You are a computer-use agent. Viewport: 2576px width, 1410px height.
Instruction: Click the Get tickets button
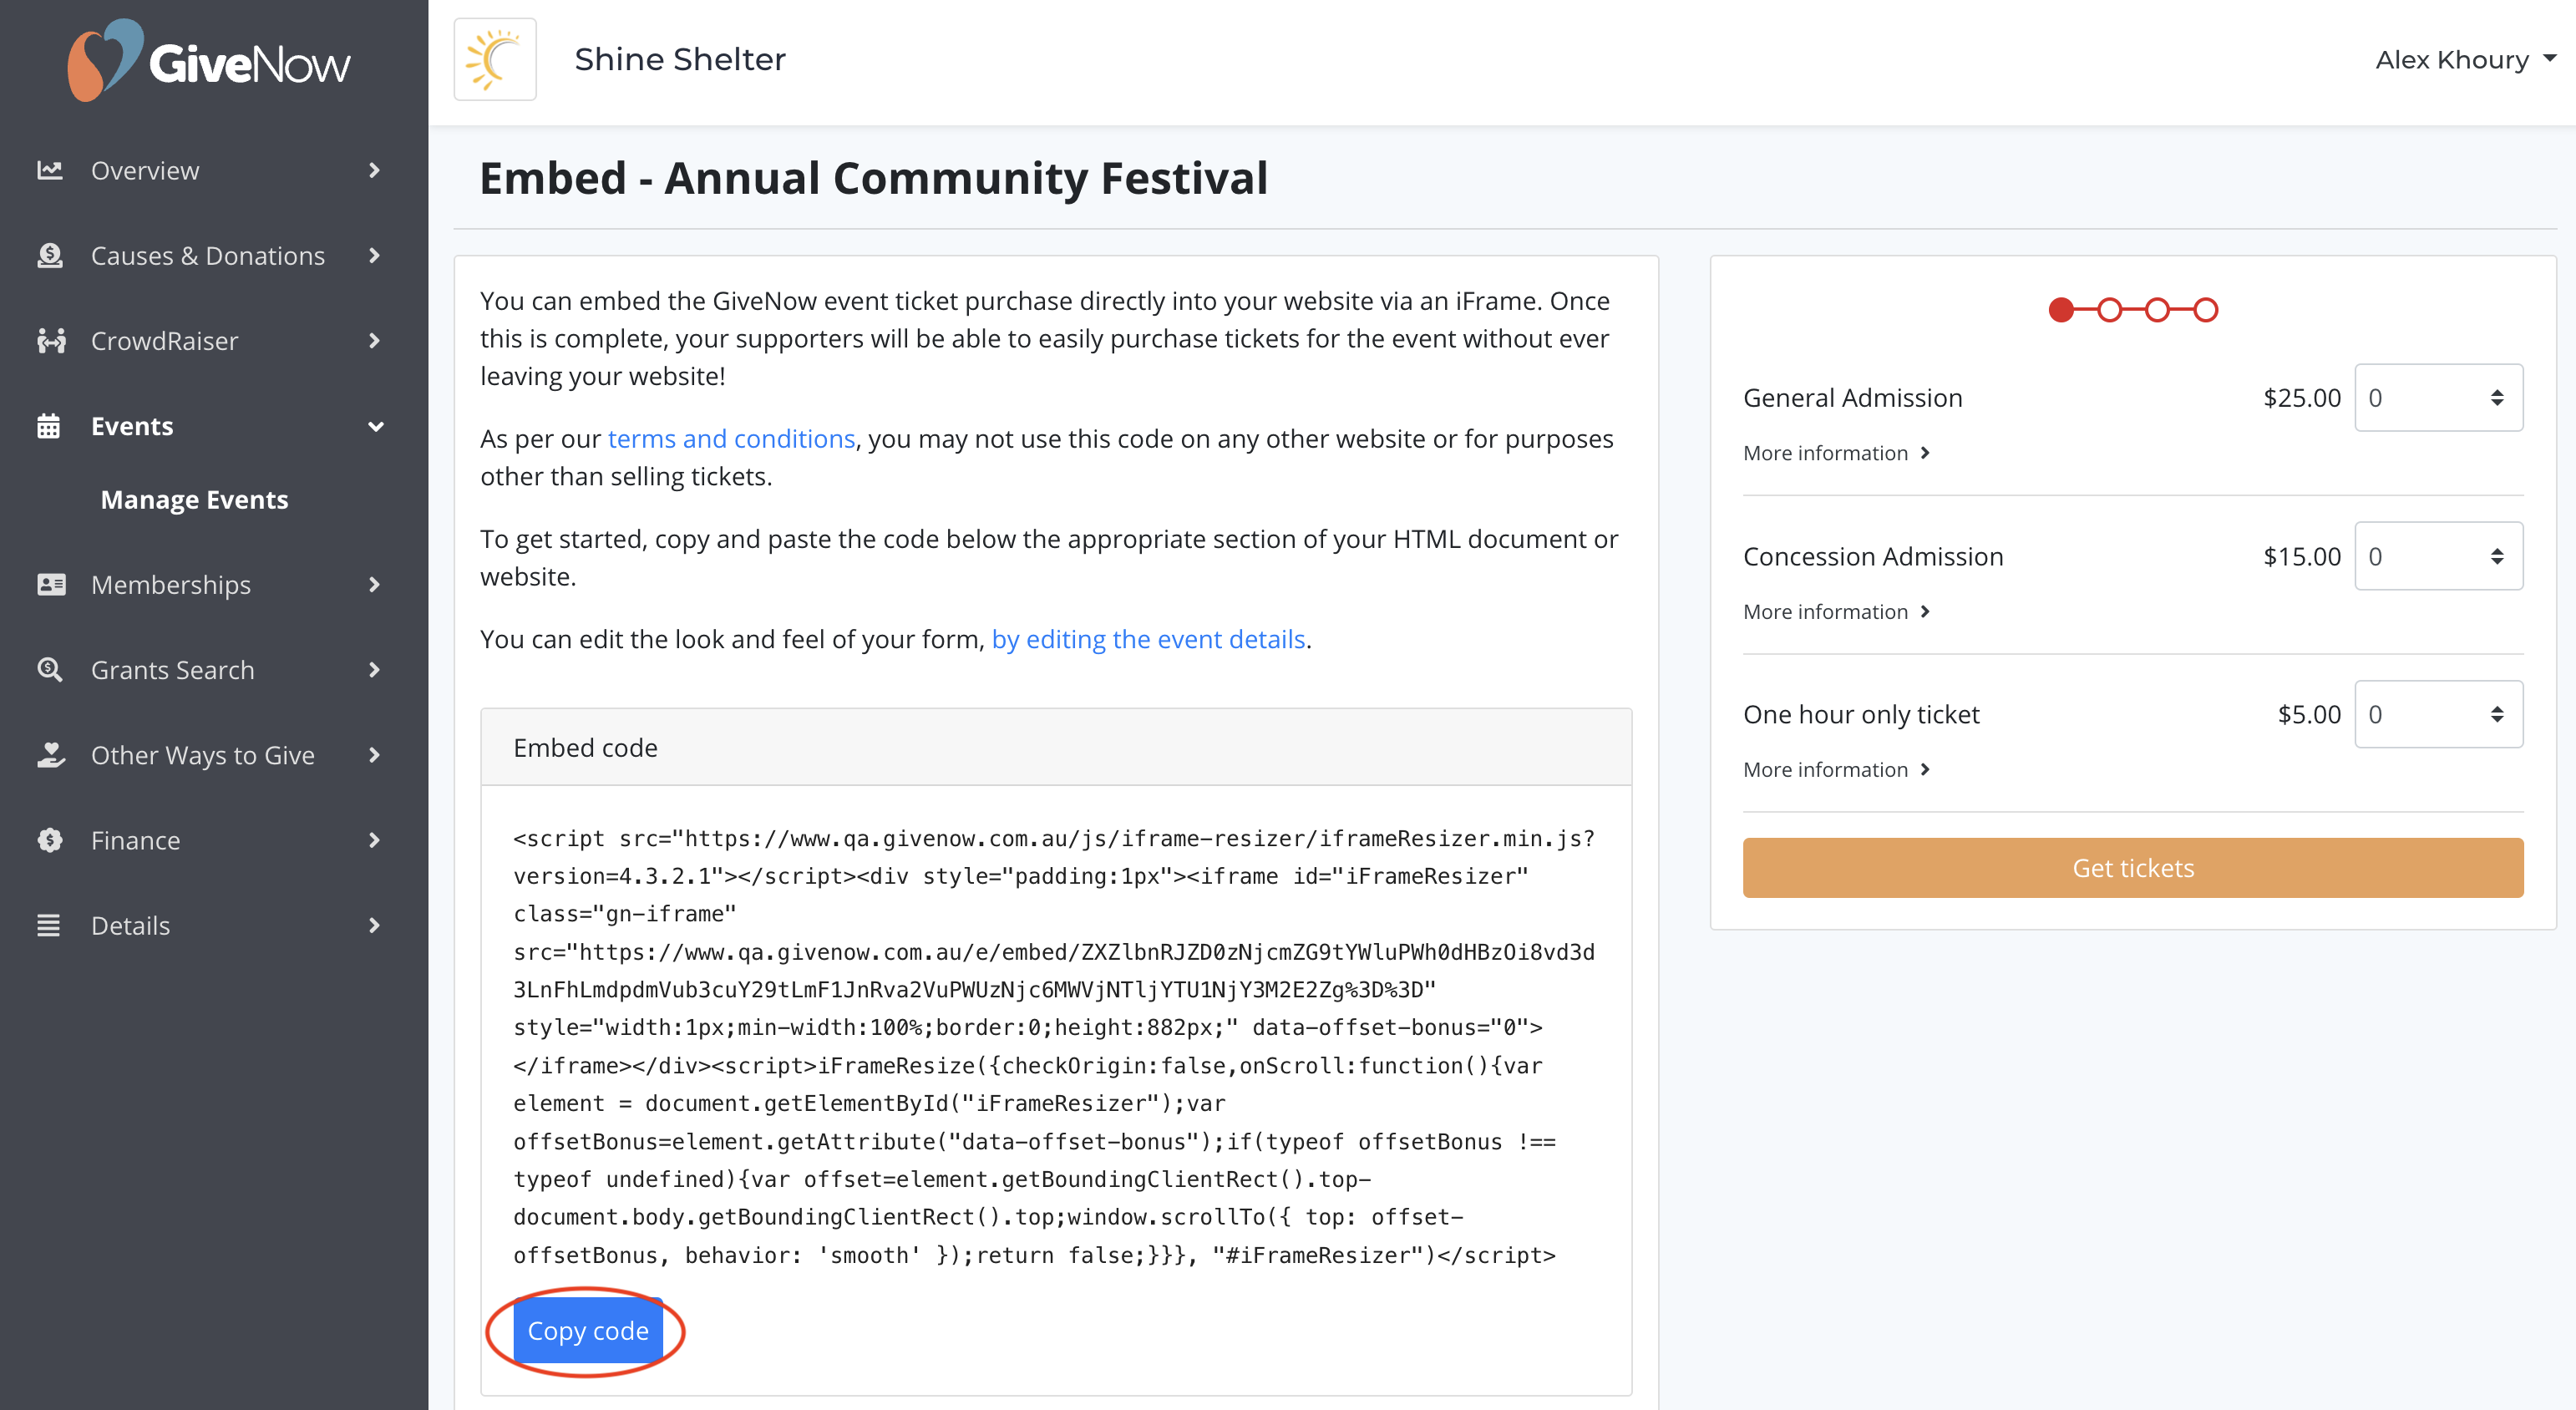(x=2133, y=868)
